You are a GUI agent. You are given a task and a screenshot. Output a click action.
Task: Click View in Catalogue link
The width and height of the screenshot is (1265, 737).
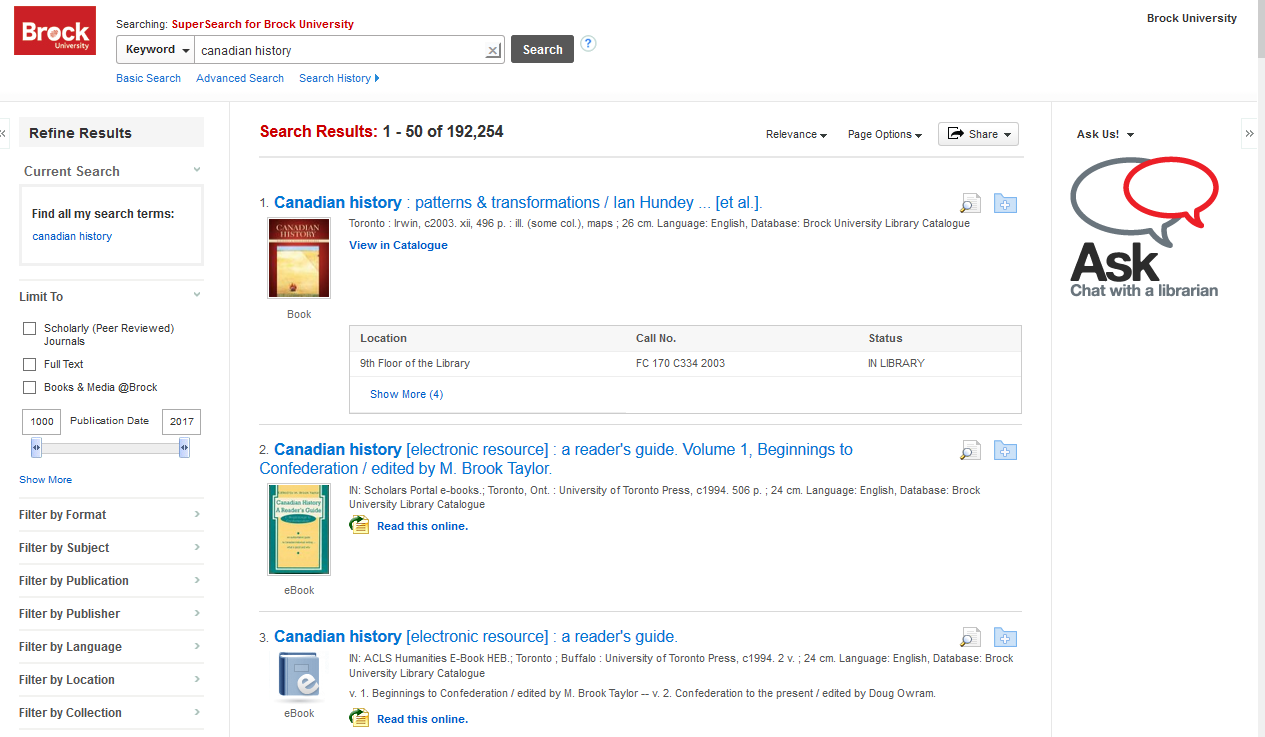point(398,245)
